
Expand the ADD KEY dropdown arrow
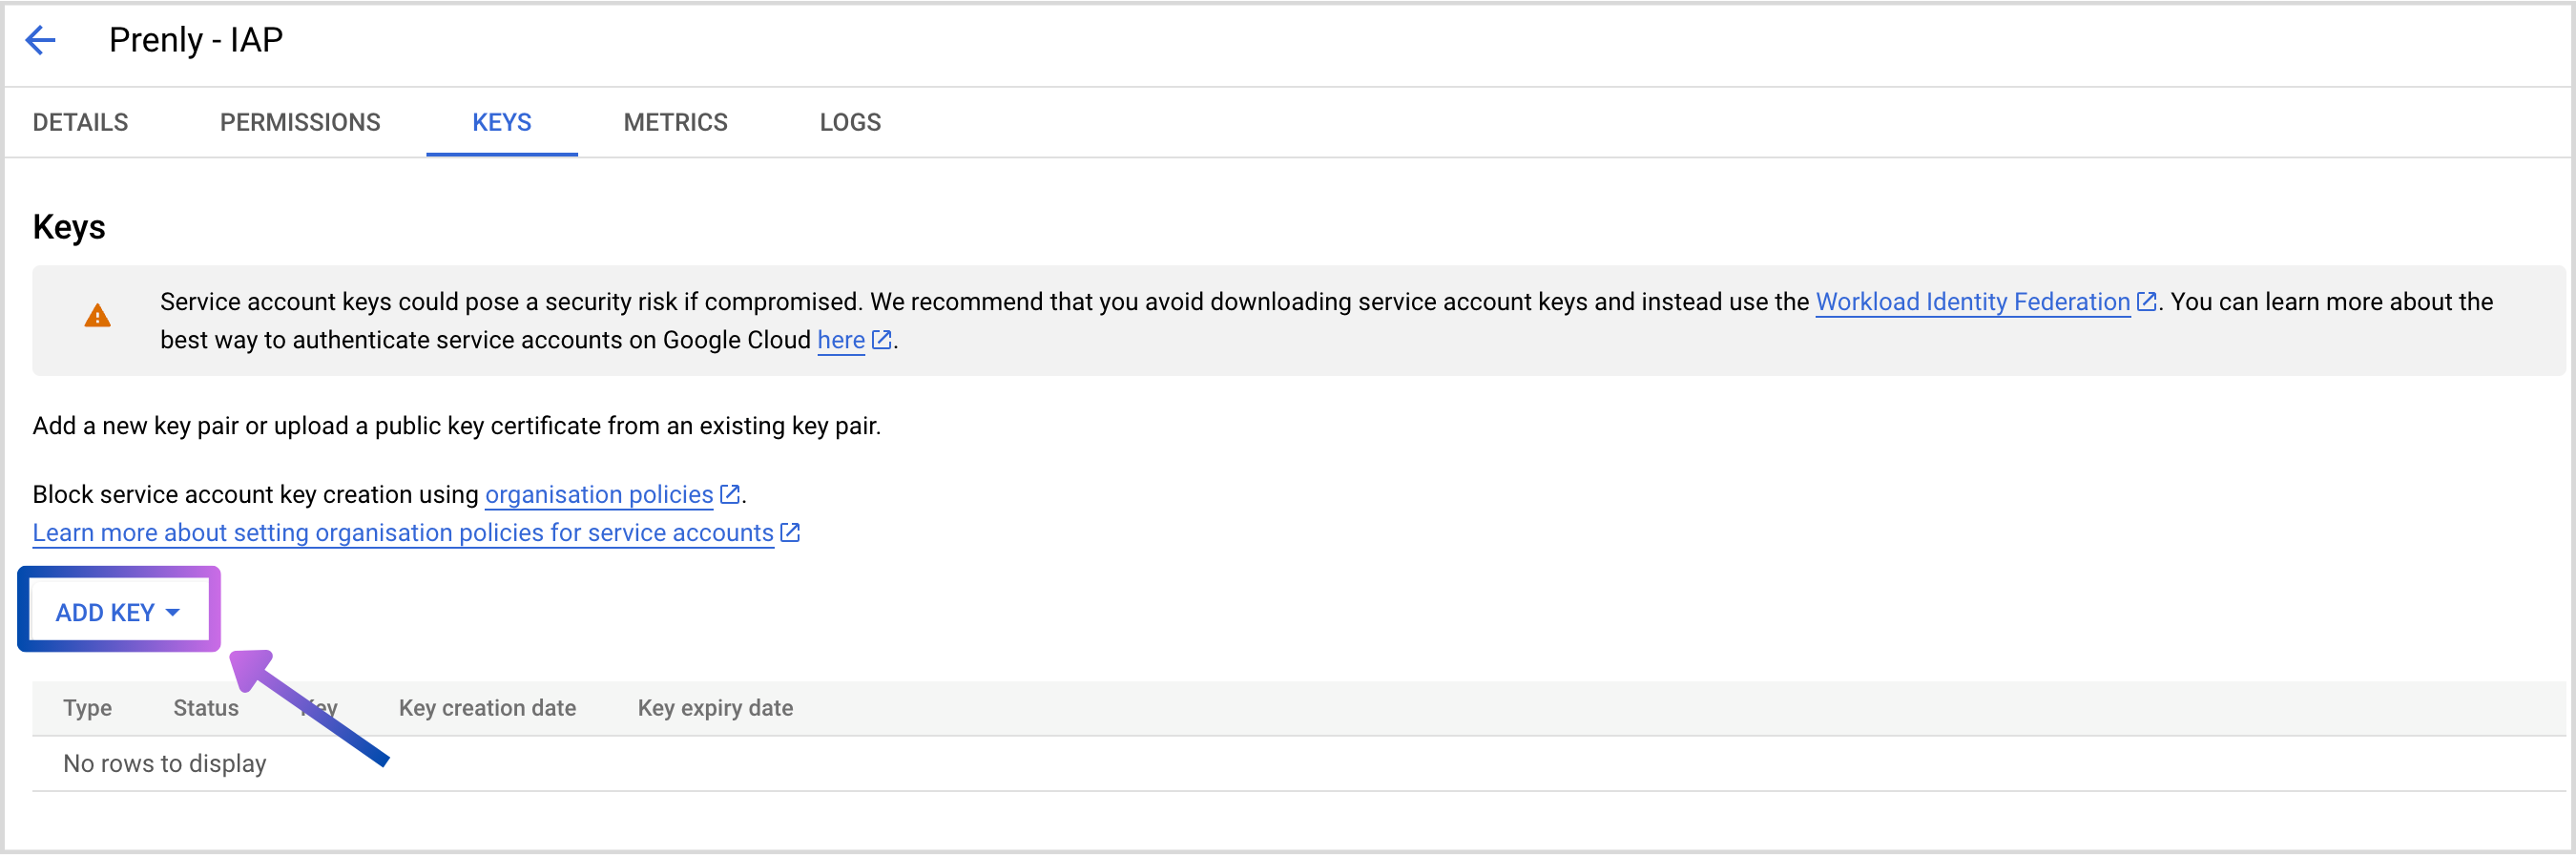[x=173, y=612]
